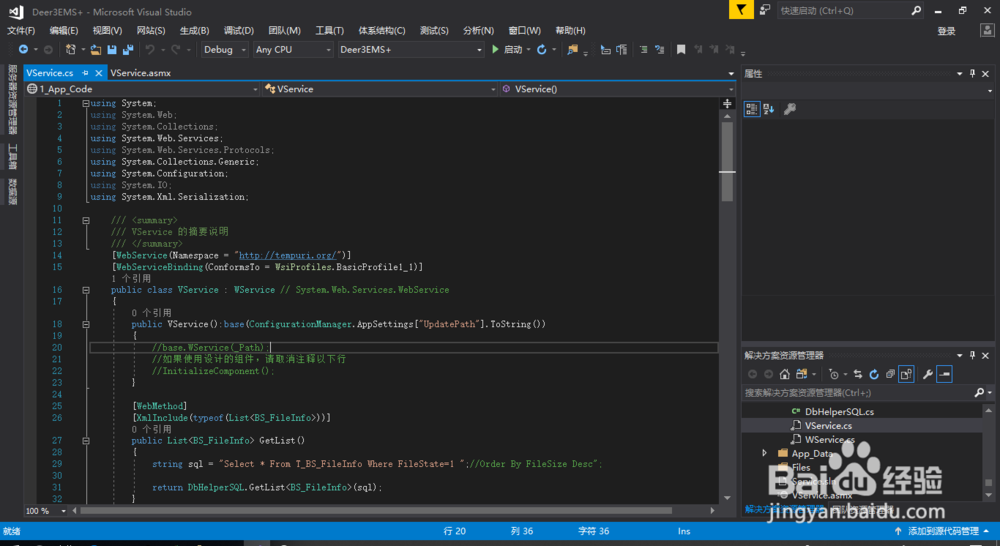Screen dimensions: 1000x546
Task: Open the VService() member navigation dropdown
Action: click(x=617, y=89)
